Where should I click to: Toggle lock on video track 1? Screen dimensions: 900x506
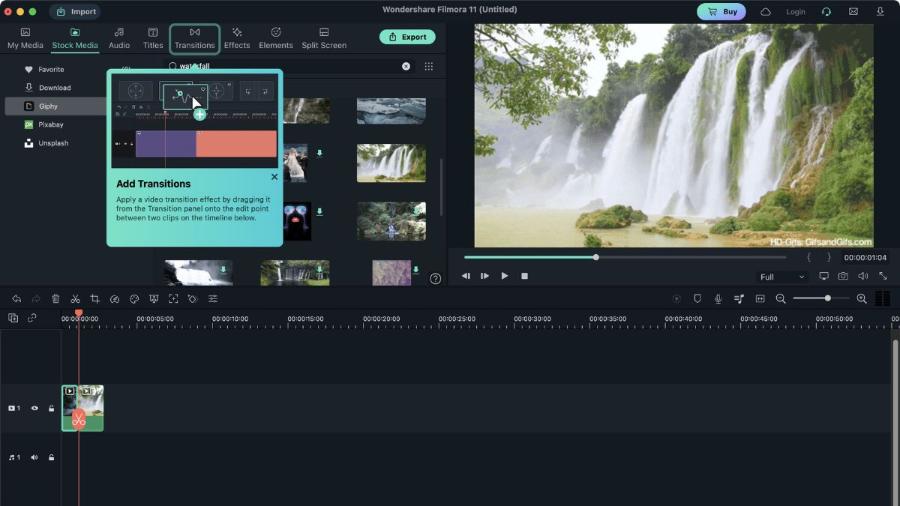tap(51, 408)
